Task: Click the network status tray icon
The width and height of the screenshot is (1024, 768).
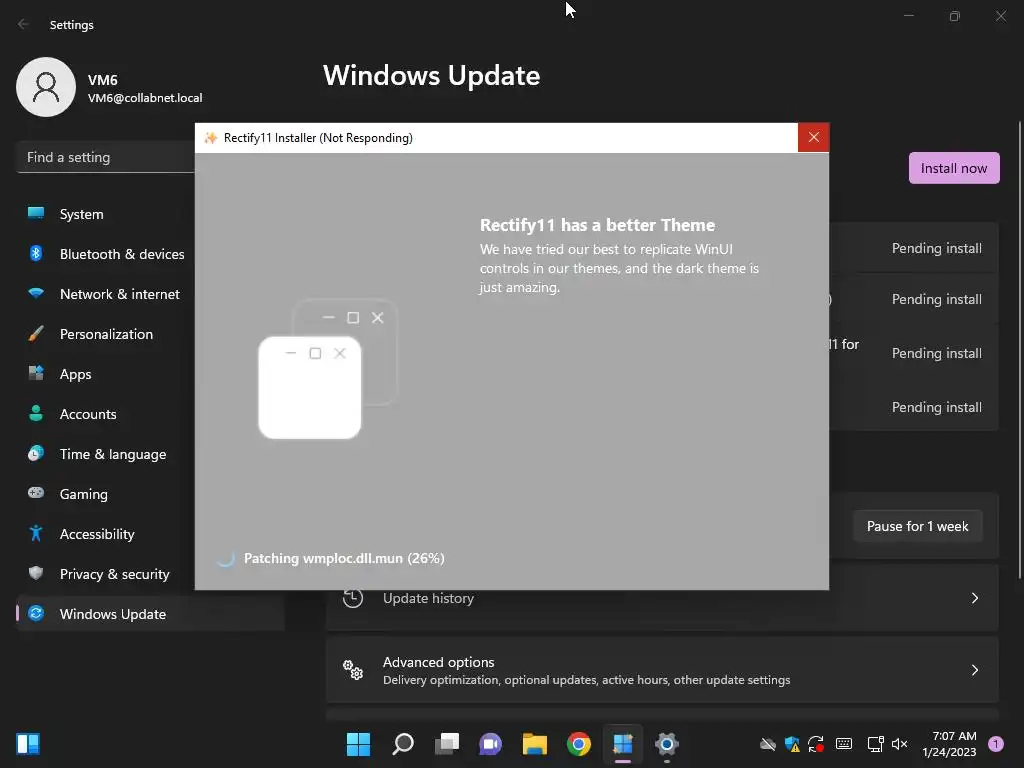Action: point(875,744)
